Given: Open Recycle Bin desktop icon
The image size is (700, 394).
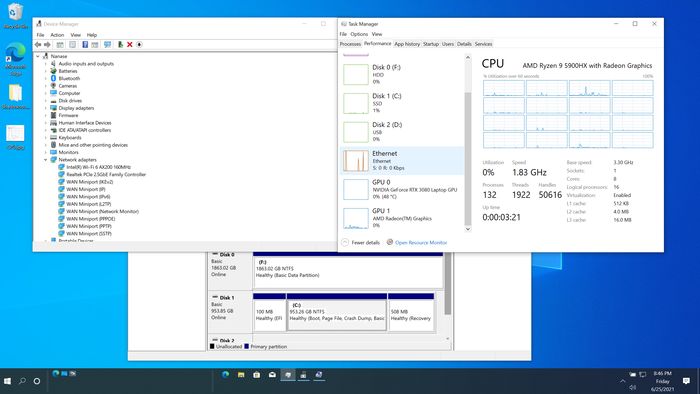Looking at the screenshot, I should click(x=16, y=16).
